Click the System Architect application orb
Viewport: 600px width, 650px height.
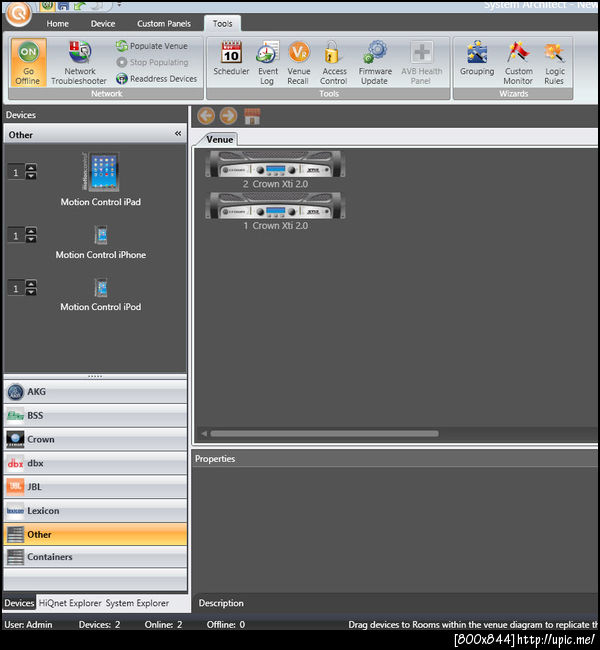(x=18, y=13)
